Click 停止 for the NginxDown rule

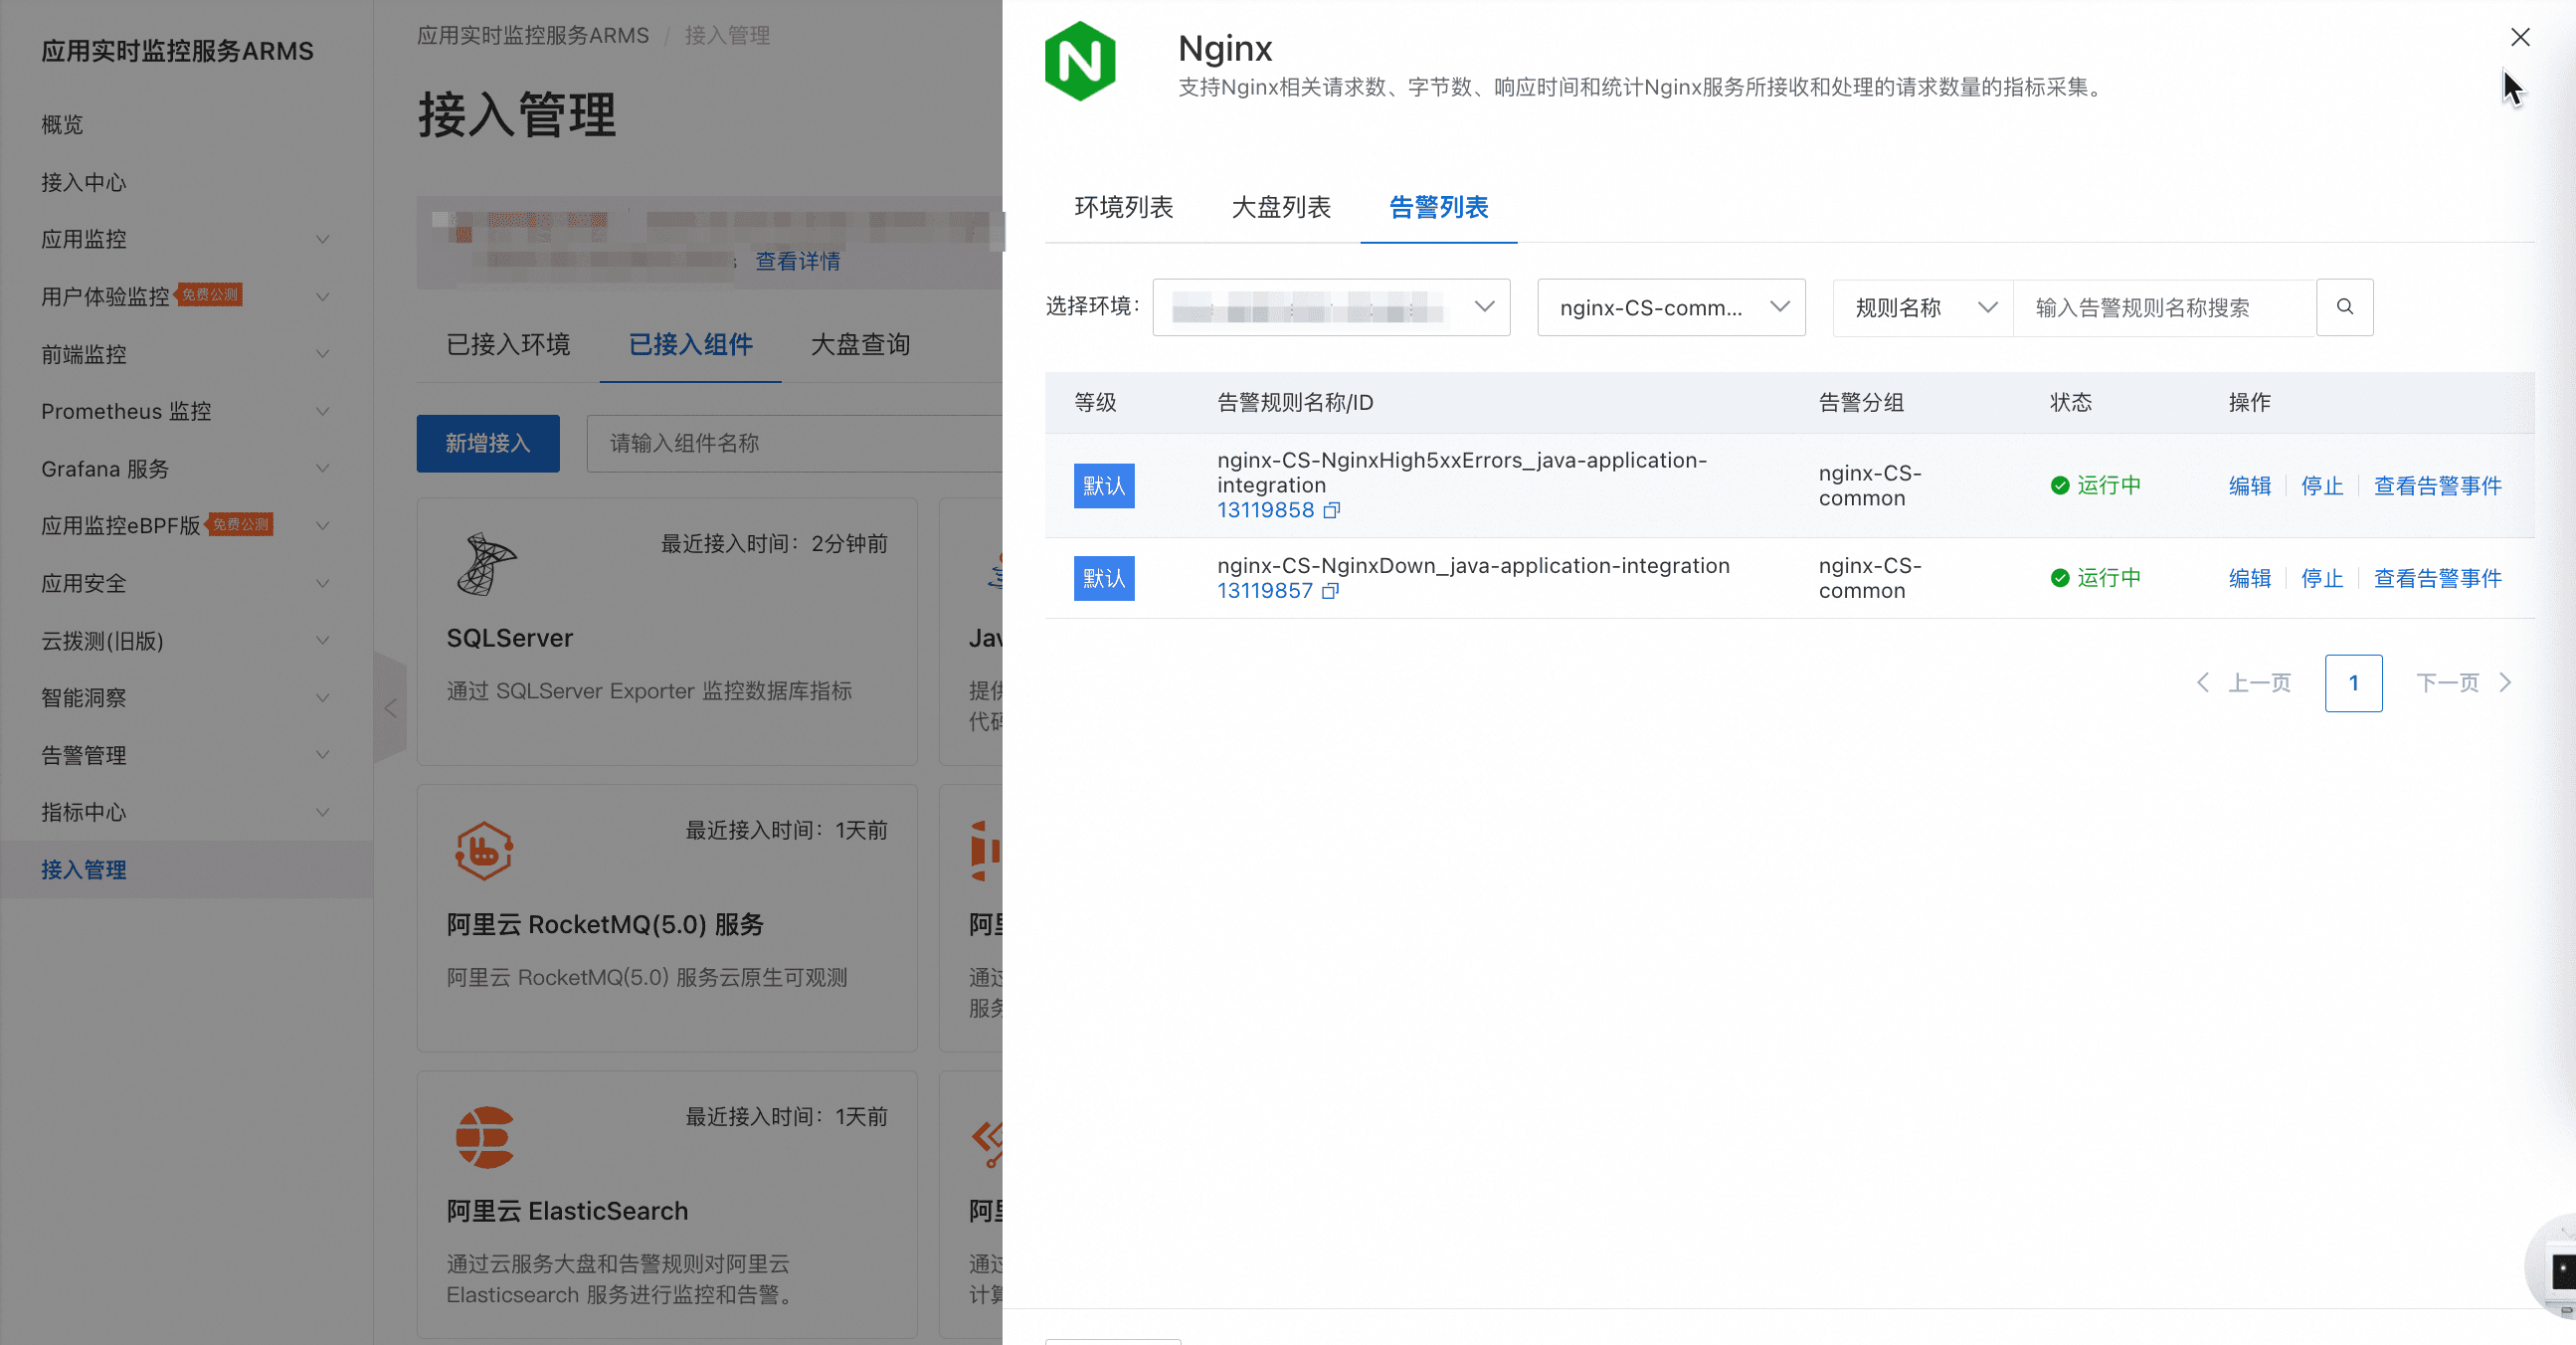click(x=2321, y=578)
